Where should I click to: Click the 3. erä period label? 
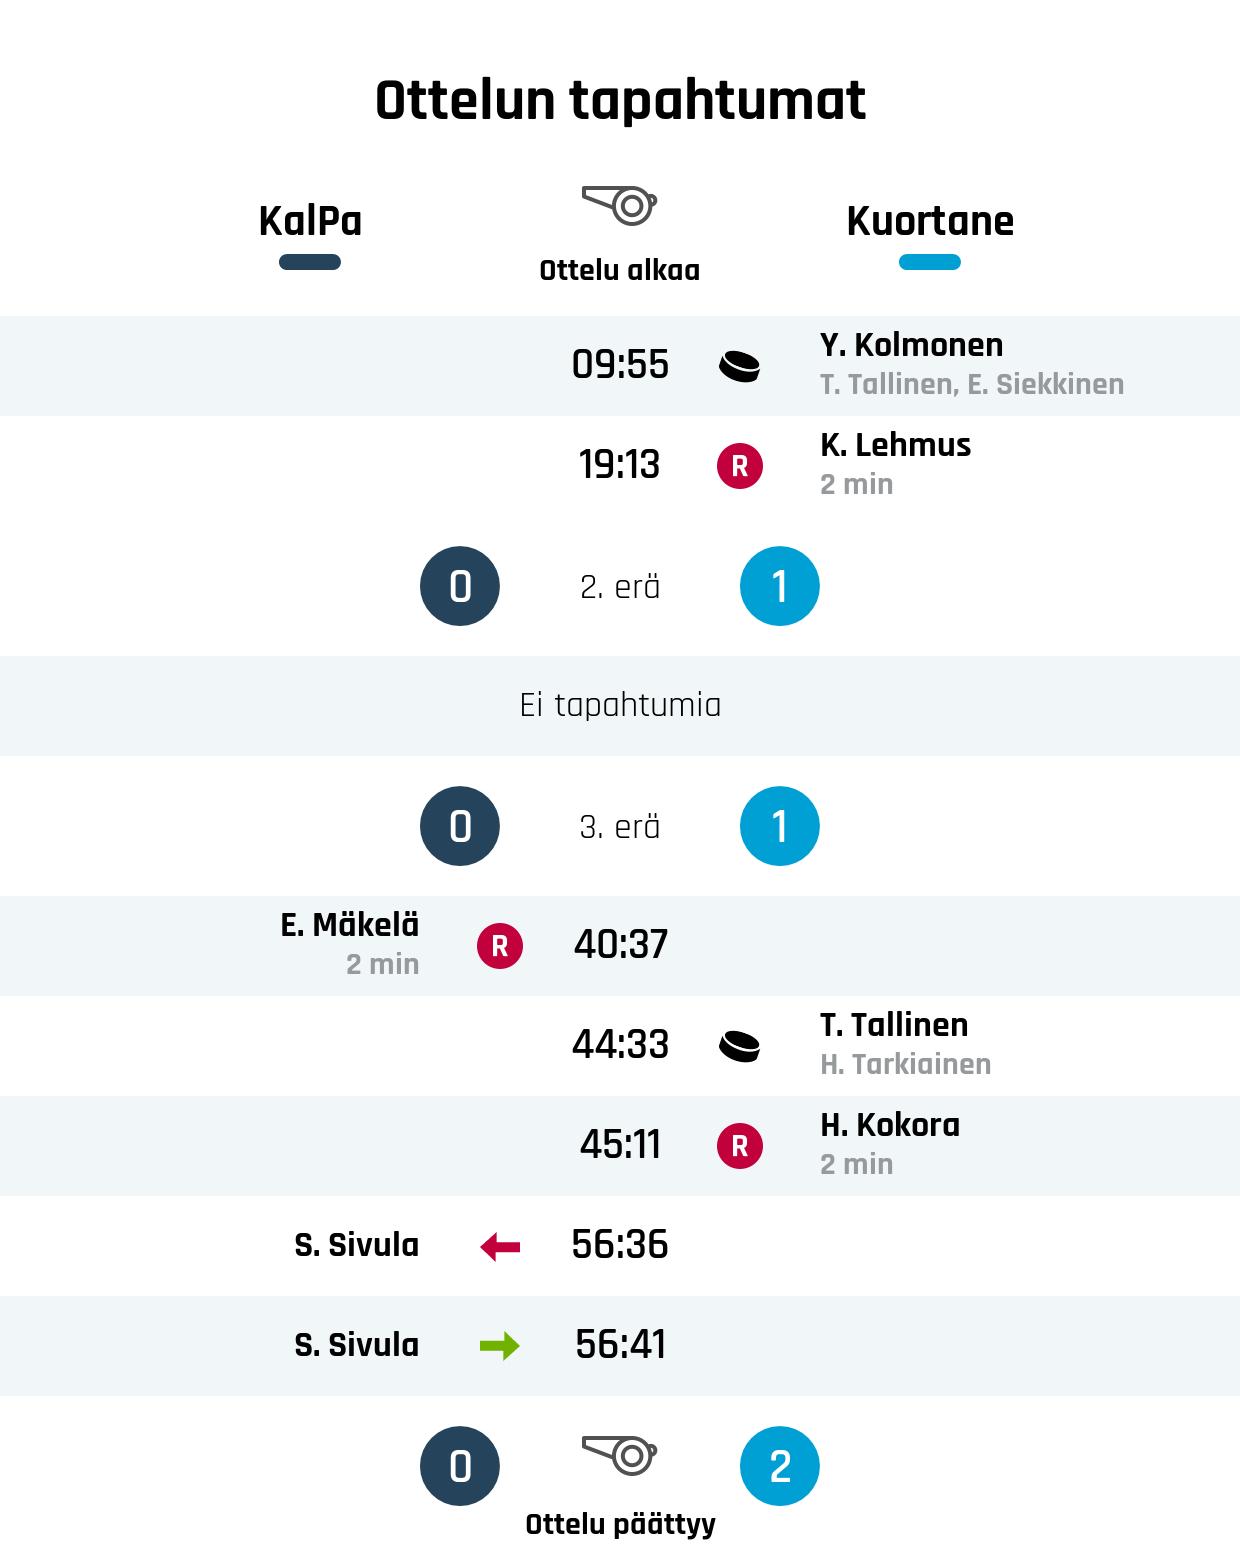[x=620, y=827]
